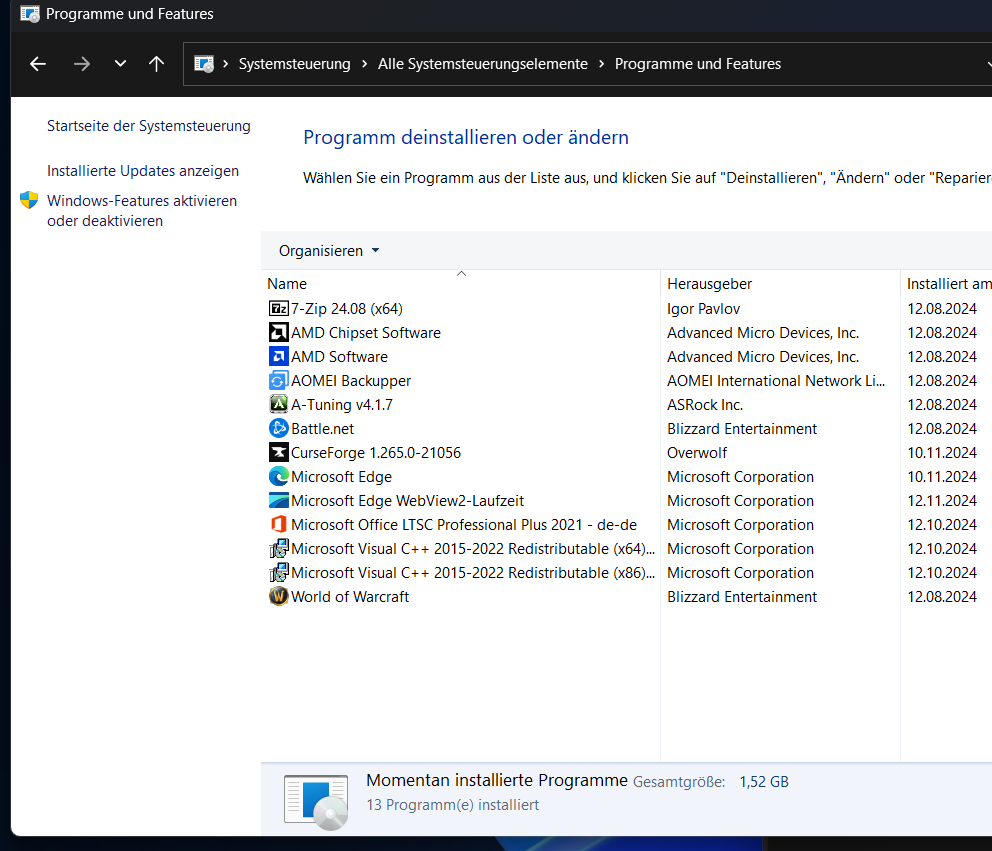Open the Organisieren dropdown menu
992x851 pixels.
[329, 251]
